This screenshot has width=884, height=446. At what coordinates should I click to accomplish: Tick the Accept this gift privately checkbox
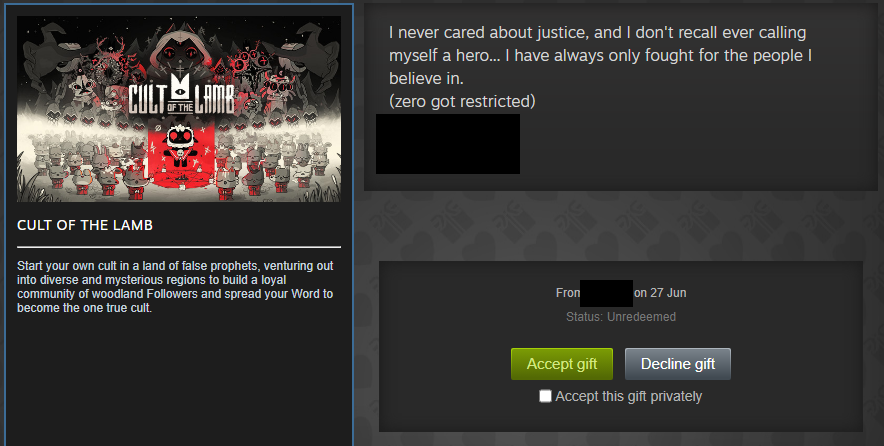(x=545, y=396)
